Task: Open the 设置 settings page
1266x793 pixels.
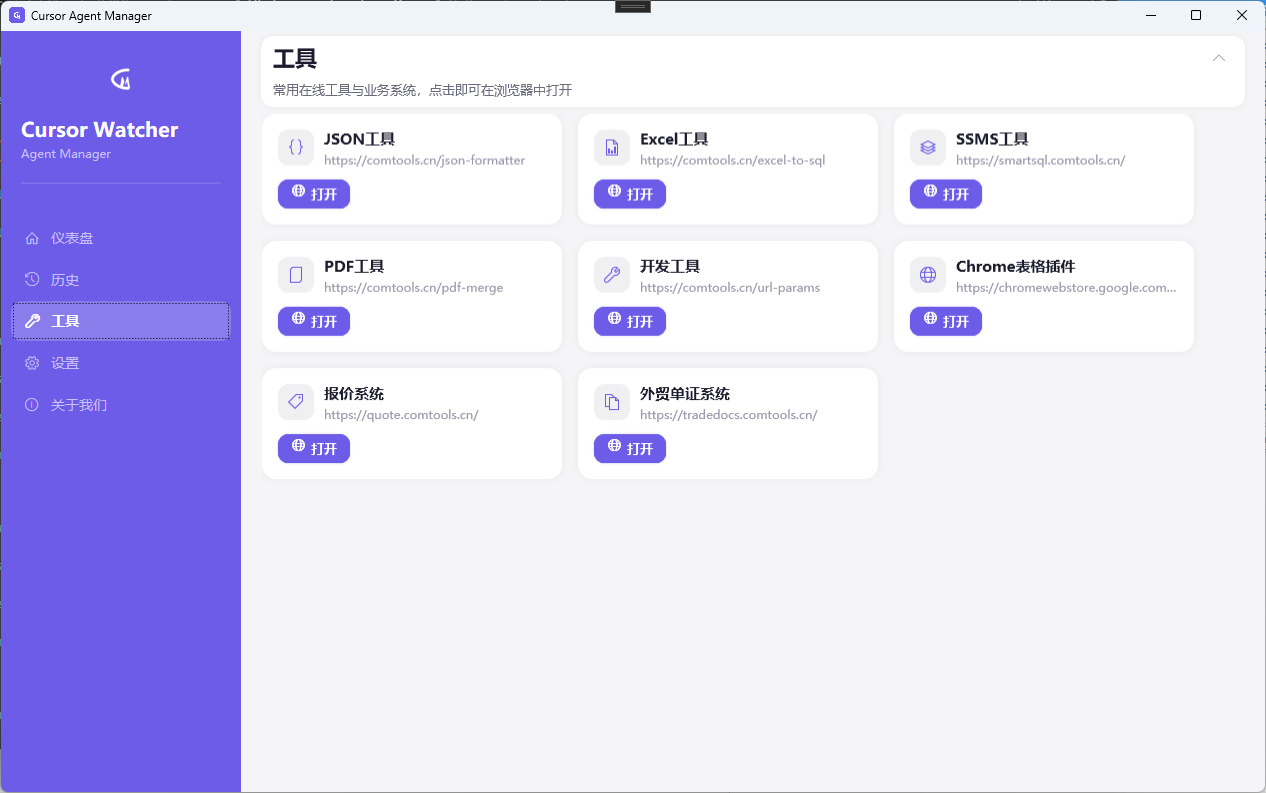Action: [x=121, y=363]
